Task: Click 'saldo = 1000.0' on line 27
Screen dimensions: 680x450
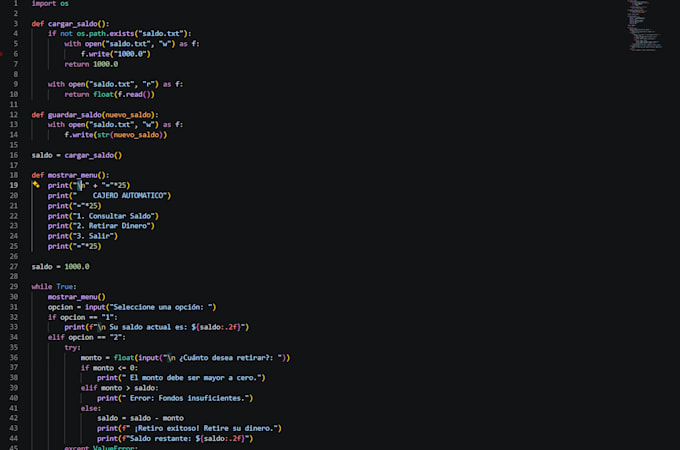Action: 60,267
